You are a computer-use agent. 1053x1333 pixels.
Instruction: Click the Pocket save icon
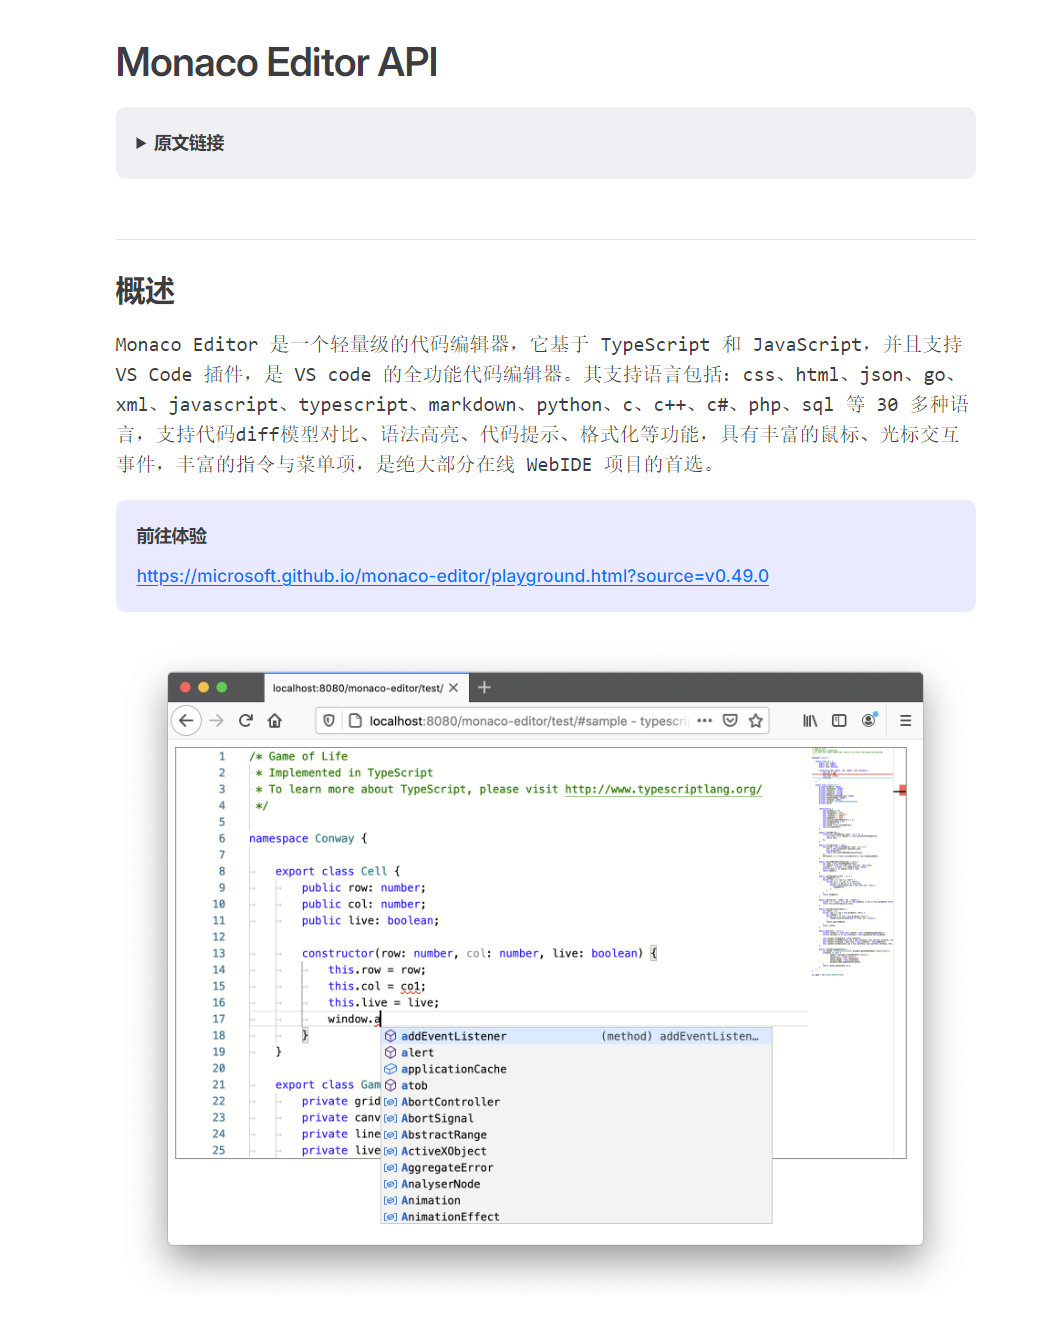tap(730, 720)
